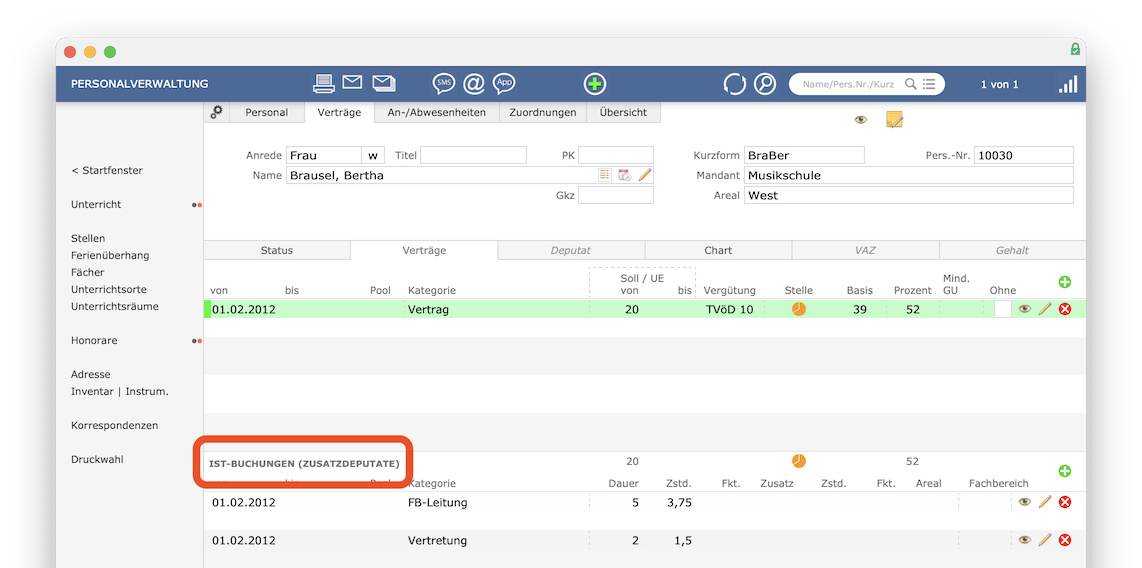This screenshot has height=568, width=1142.
Task: Open Druckwahl in the sidebar
Action: click(97, 459)
